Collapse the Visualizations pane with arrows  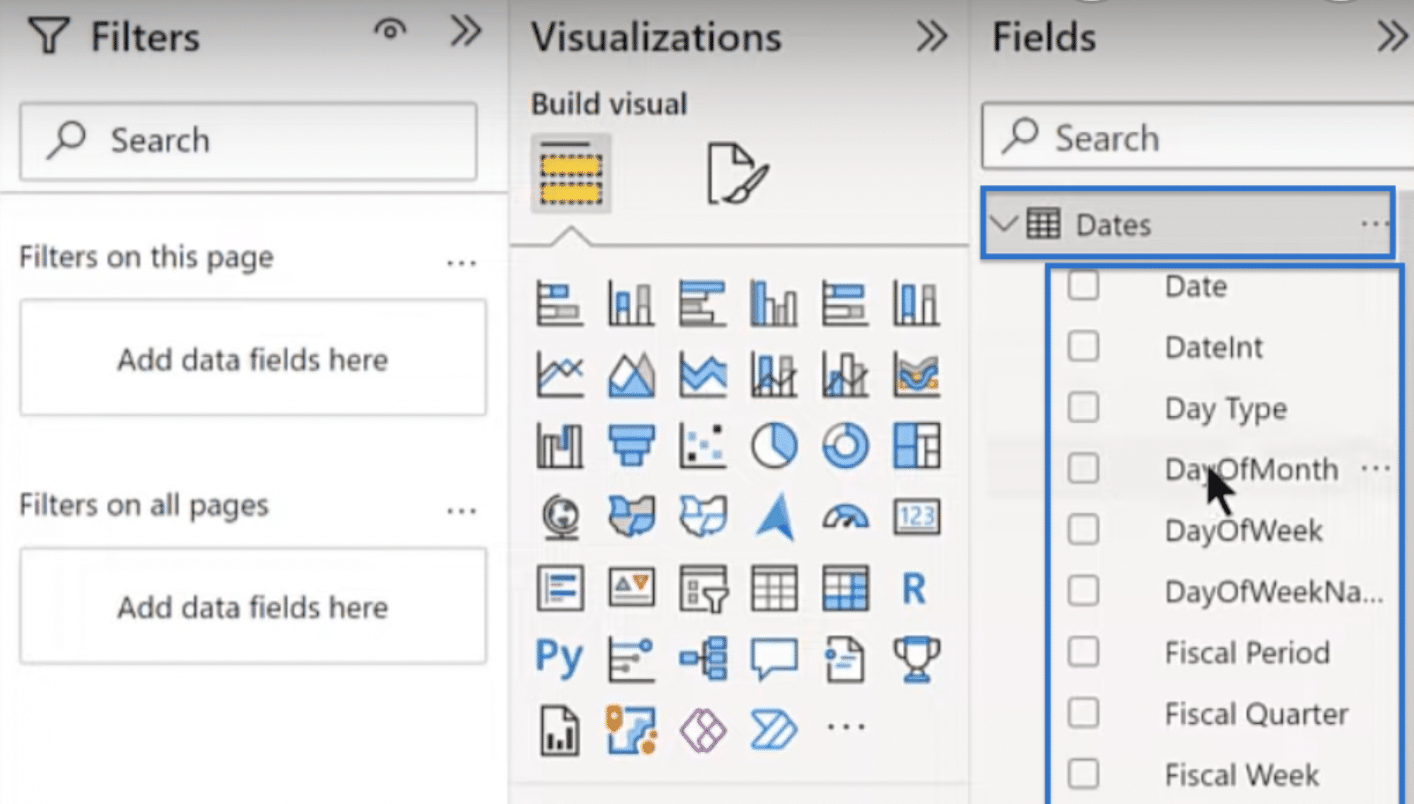tap(931, 37)
